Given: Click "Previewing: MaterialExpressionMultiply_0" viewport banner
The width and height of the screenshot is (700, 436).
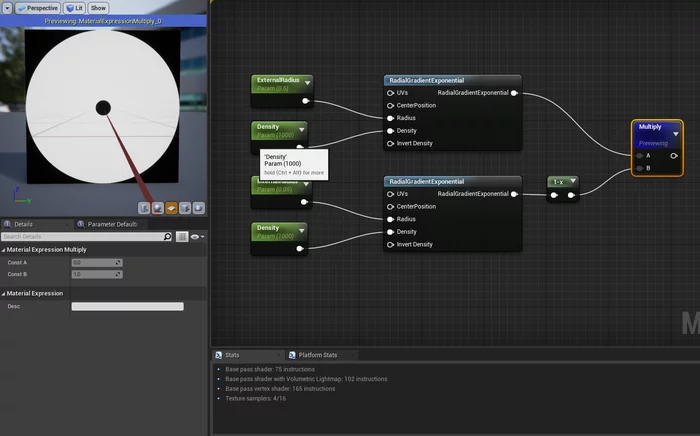Looking at the screenshot, I should click(x=103, y=21).
